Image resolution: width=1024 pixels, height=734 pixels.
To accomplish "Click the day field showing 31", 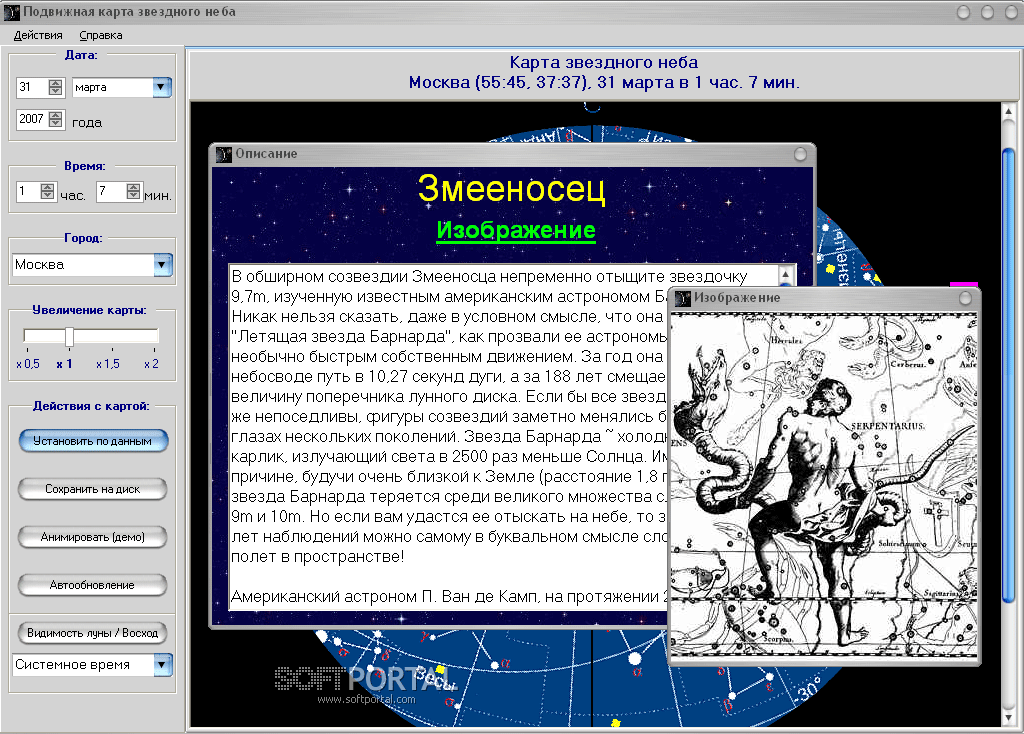I will (x=32, y=87).
